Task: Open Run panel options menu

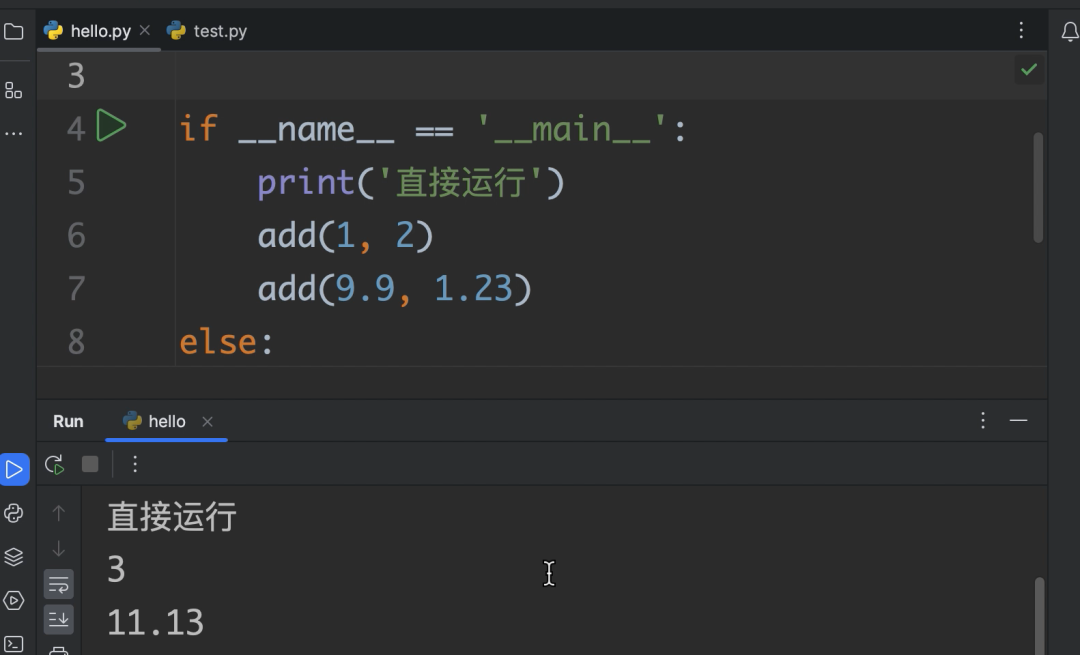Action: [x=983, y=421]
